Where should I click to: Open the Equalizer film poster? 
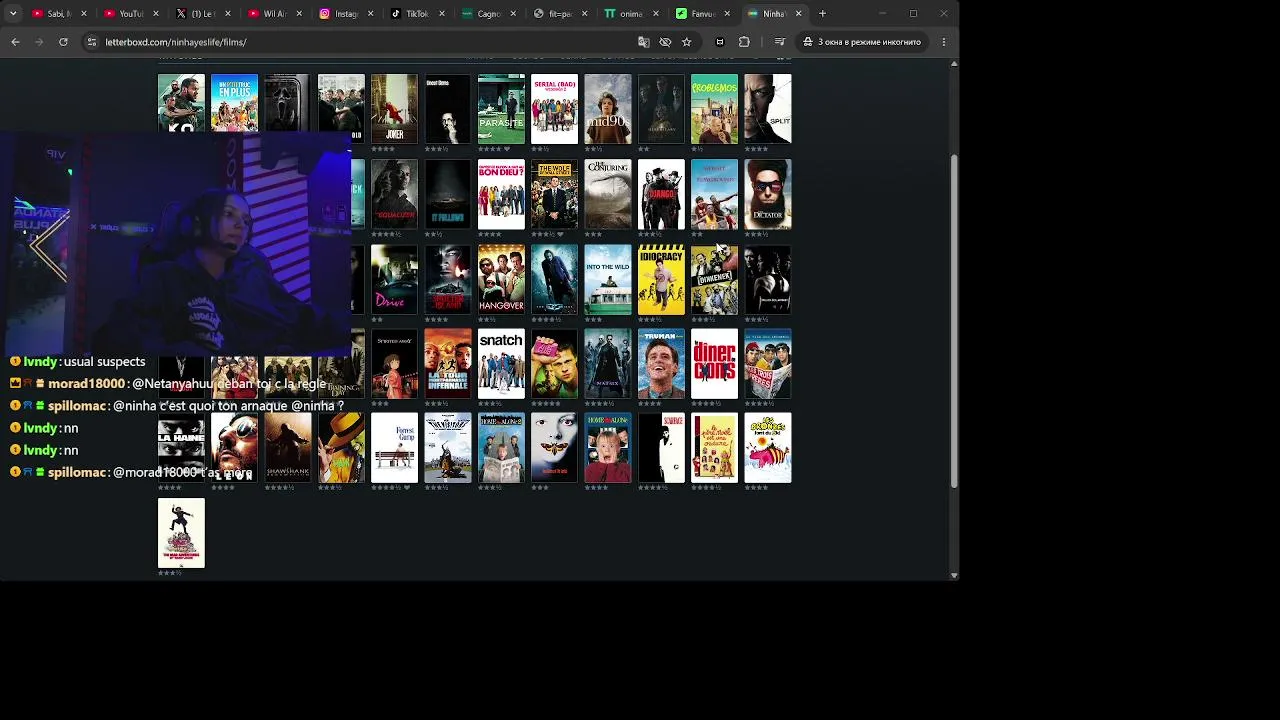tap(394, 194)
